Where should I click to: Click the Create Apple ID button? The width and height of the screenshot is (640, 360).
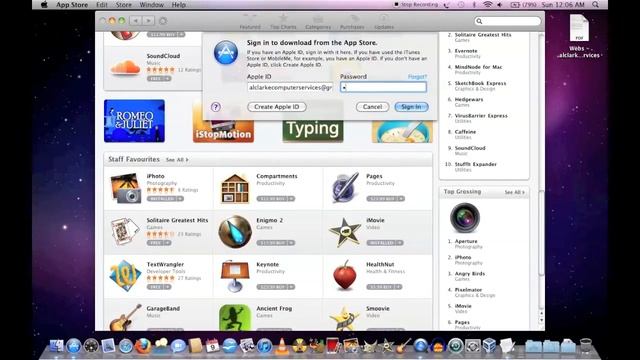click(x=277, y=107)
